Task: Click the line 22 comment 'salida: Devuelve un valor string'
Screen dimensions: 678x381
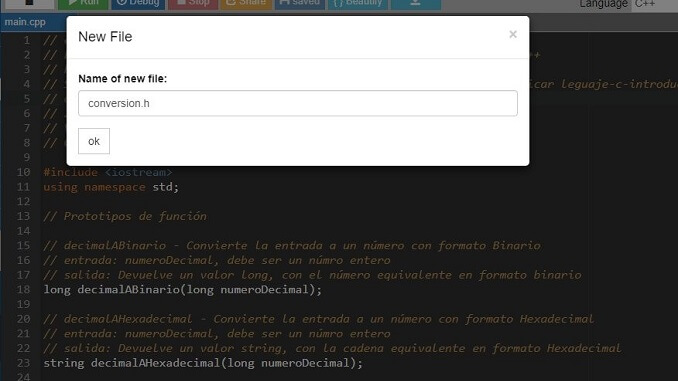Action: 332,349
